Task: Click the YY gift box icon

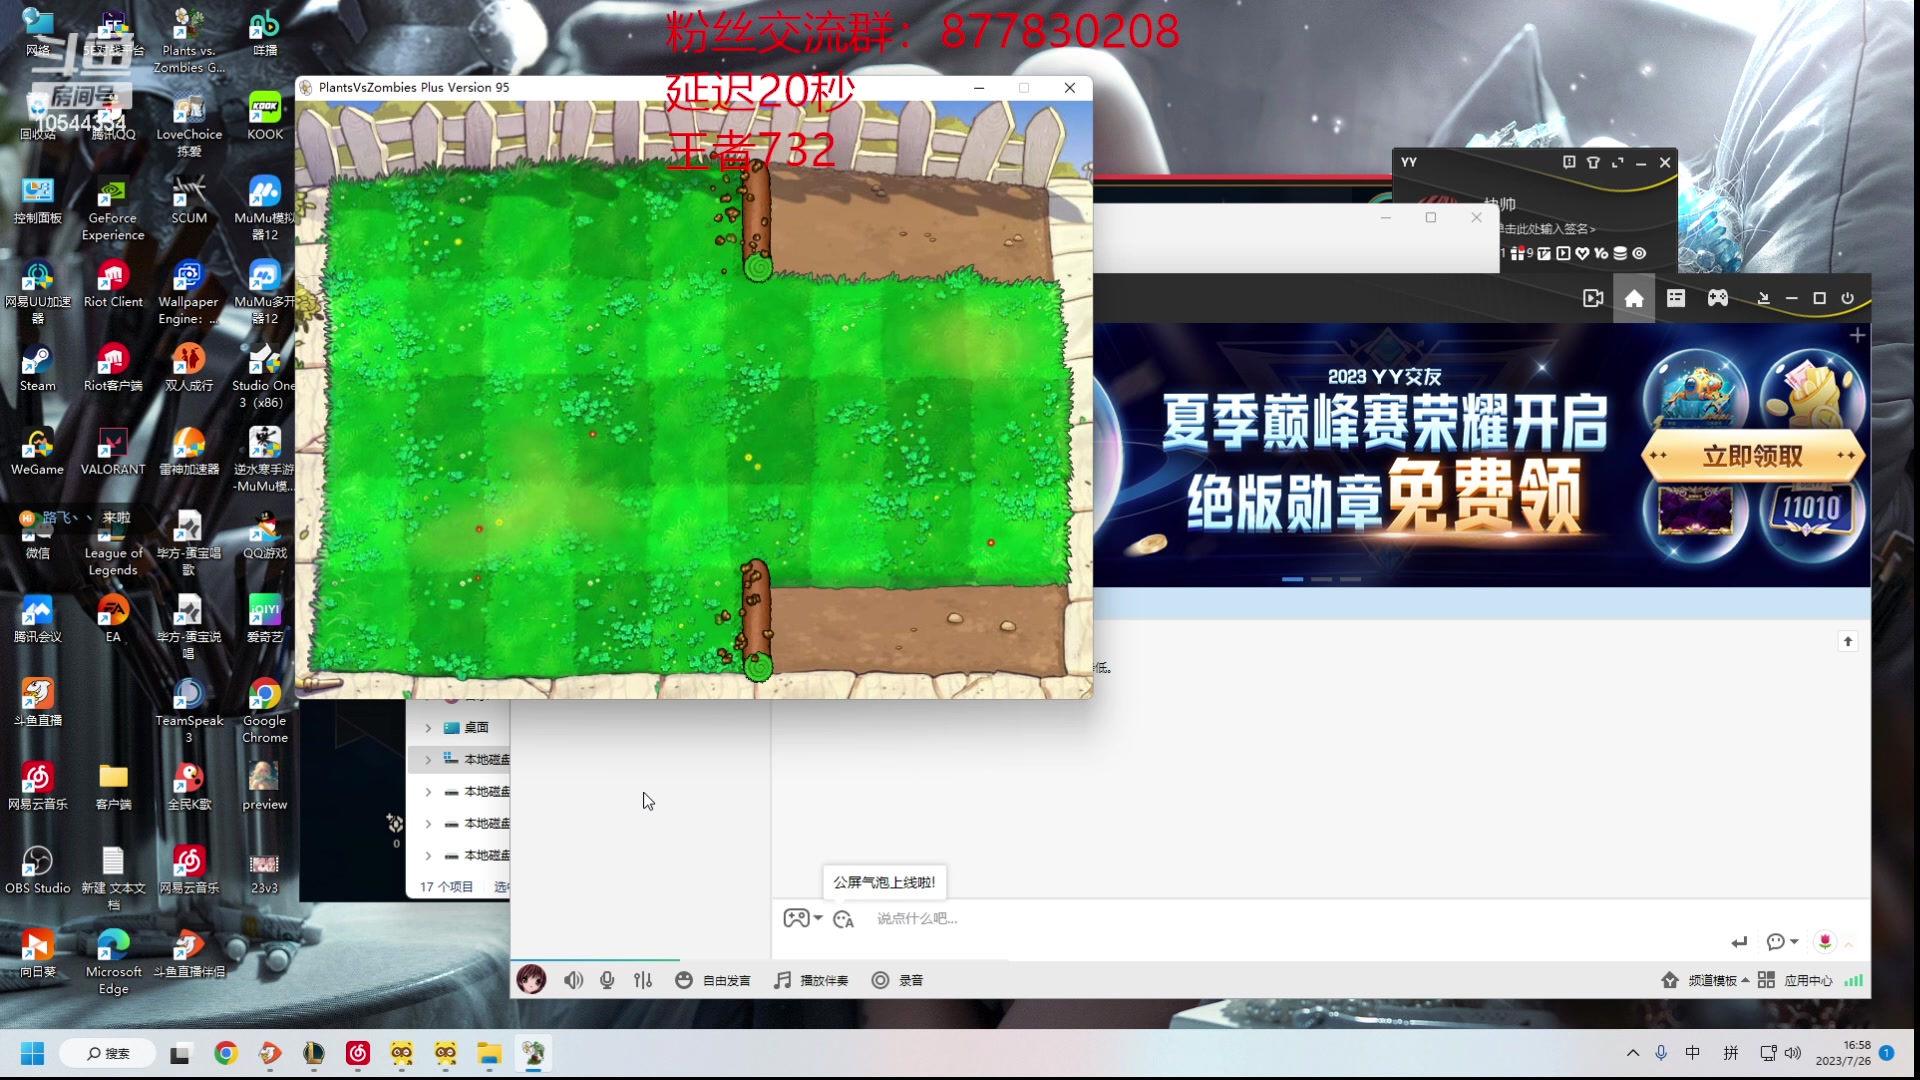Action: 1518,254
